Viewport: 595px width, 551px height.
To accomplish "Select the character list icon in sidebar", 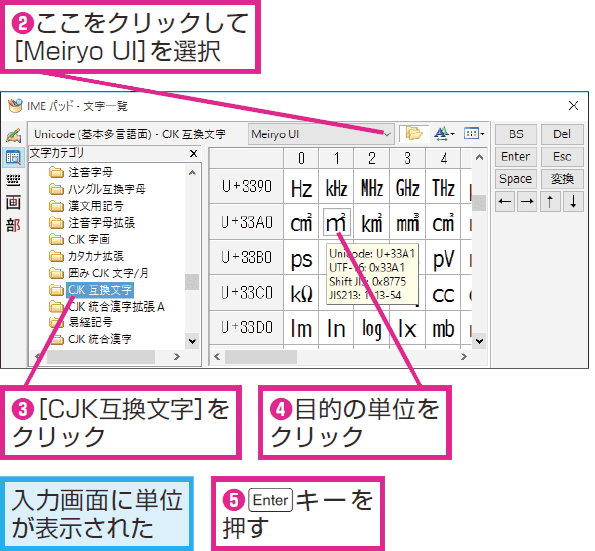I will tap(14, 157).
